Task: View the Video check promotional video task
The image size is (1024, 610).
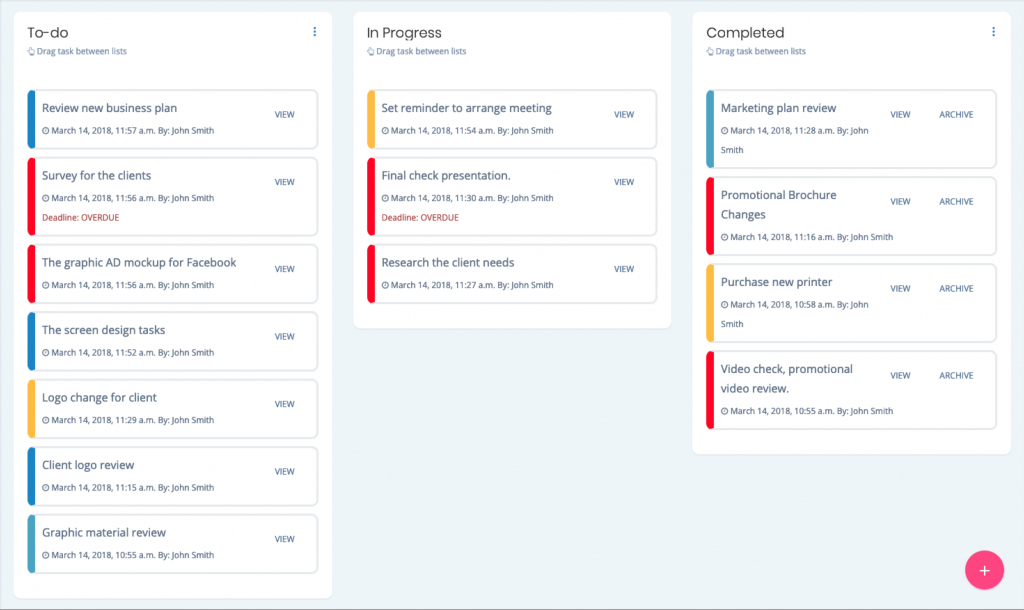Action: (x=900, y=376)
